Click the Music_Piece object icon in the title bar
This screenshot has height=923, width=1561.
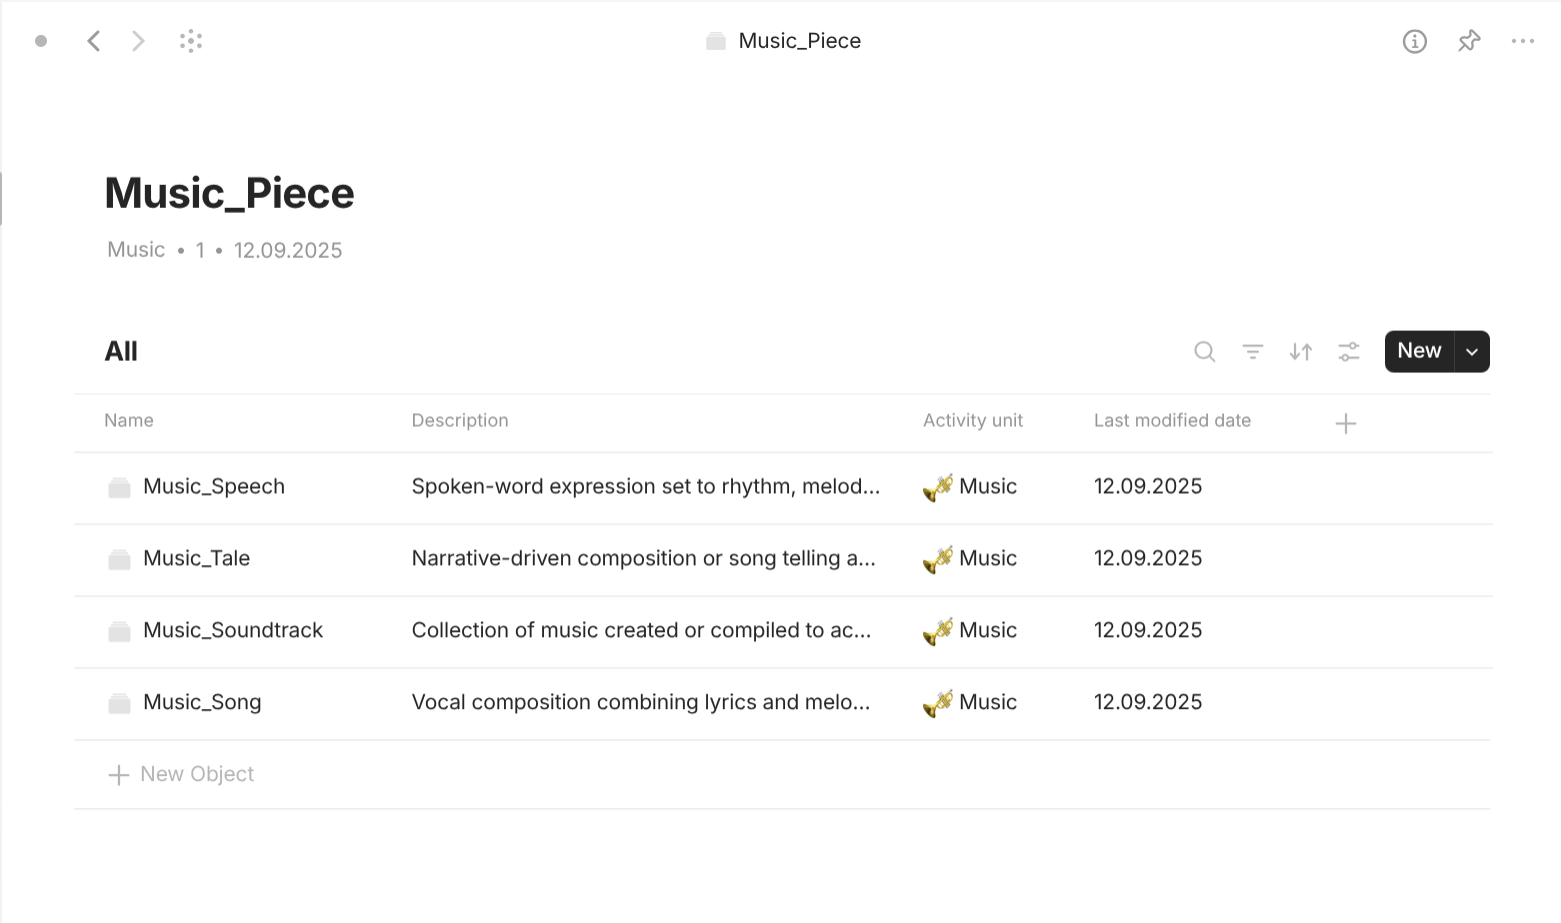click(x=715, y=41)
